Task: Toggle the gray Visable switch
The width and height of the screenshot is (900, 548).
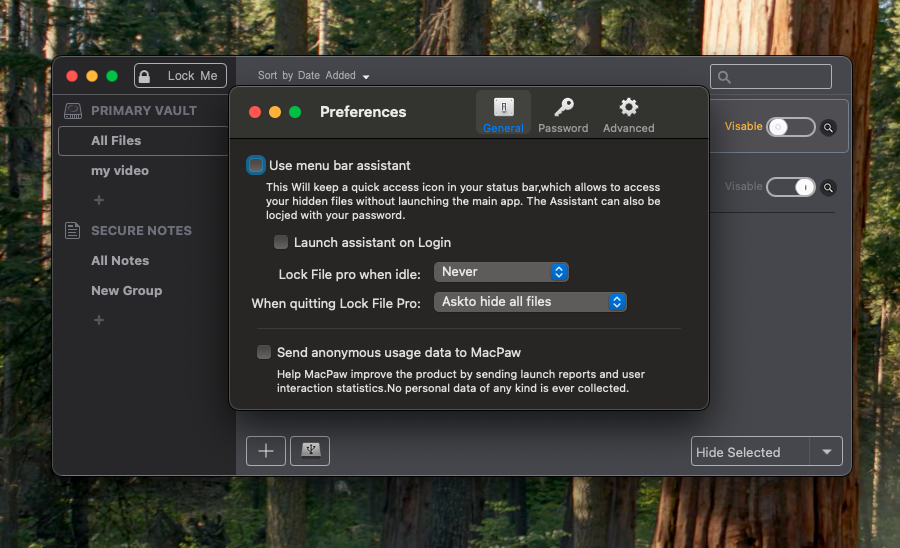Action: [x=791, y=186]
